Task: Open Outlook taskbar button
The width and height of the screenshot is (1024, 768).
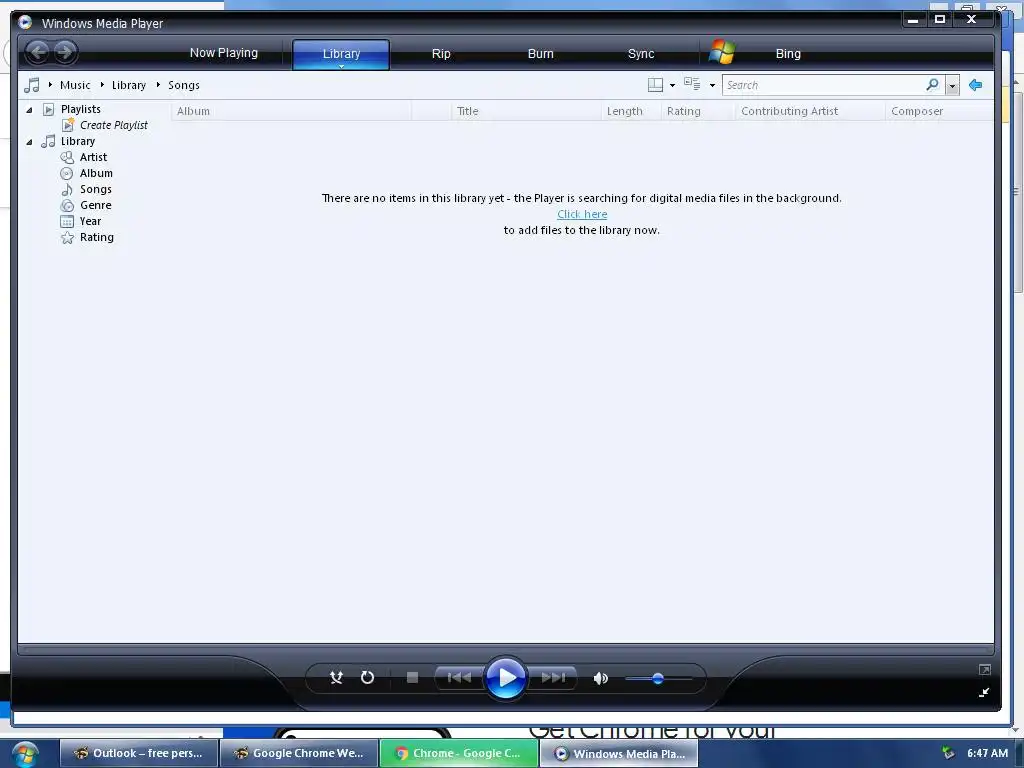Action: [x=138, y=753]
